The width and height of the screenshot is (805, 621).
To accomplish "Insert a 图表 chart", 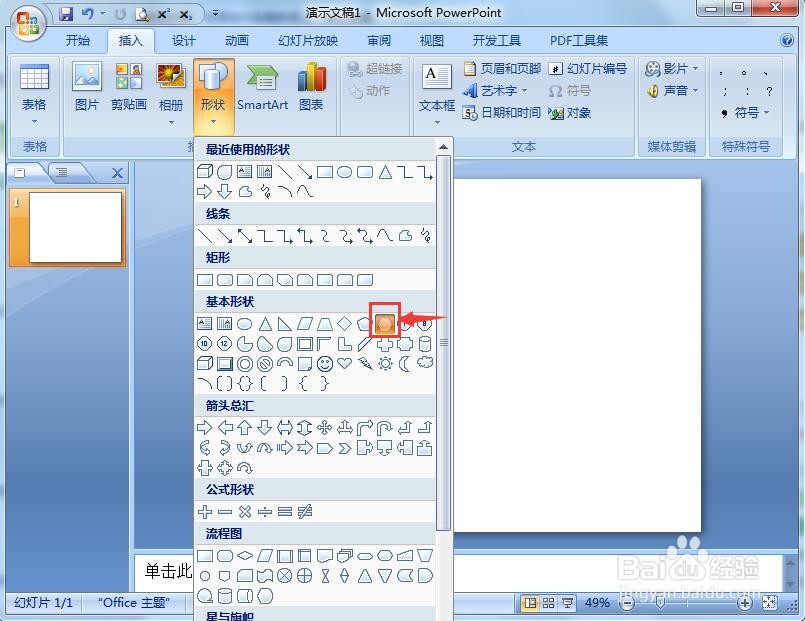I will (311, 87).
